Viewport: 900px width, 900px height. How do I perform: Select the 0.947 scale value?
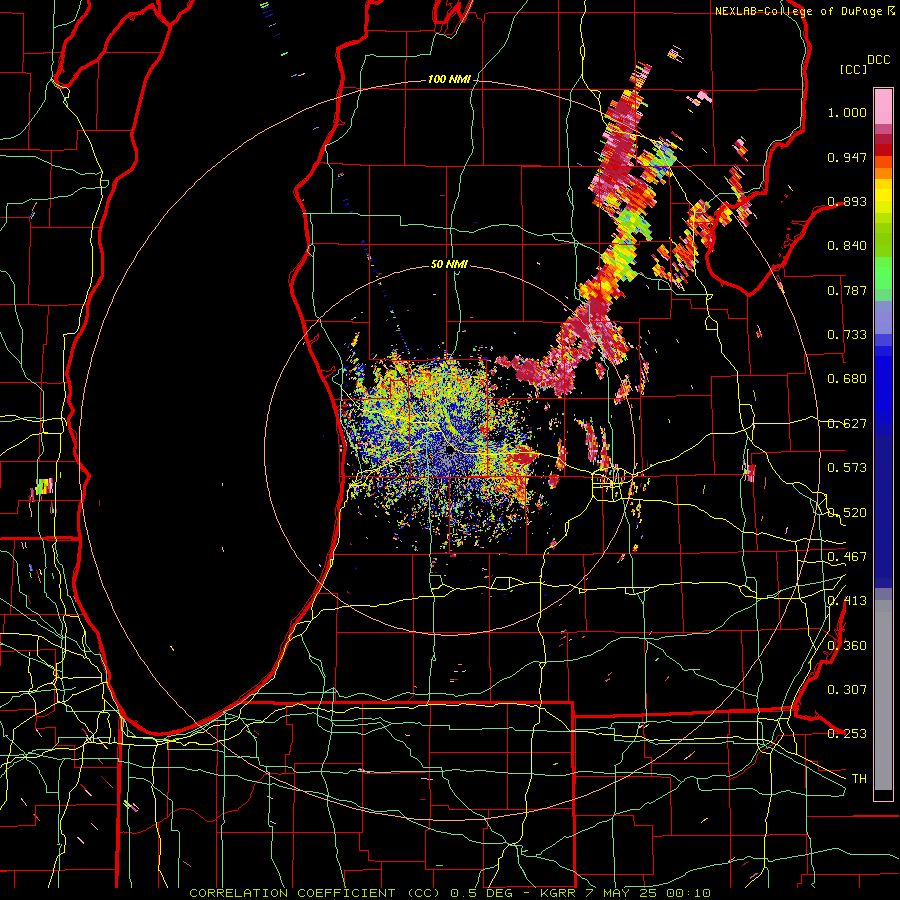[x=847, y=157]
